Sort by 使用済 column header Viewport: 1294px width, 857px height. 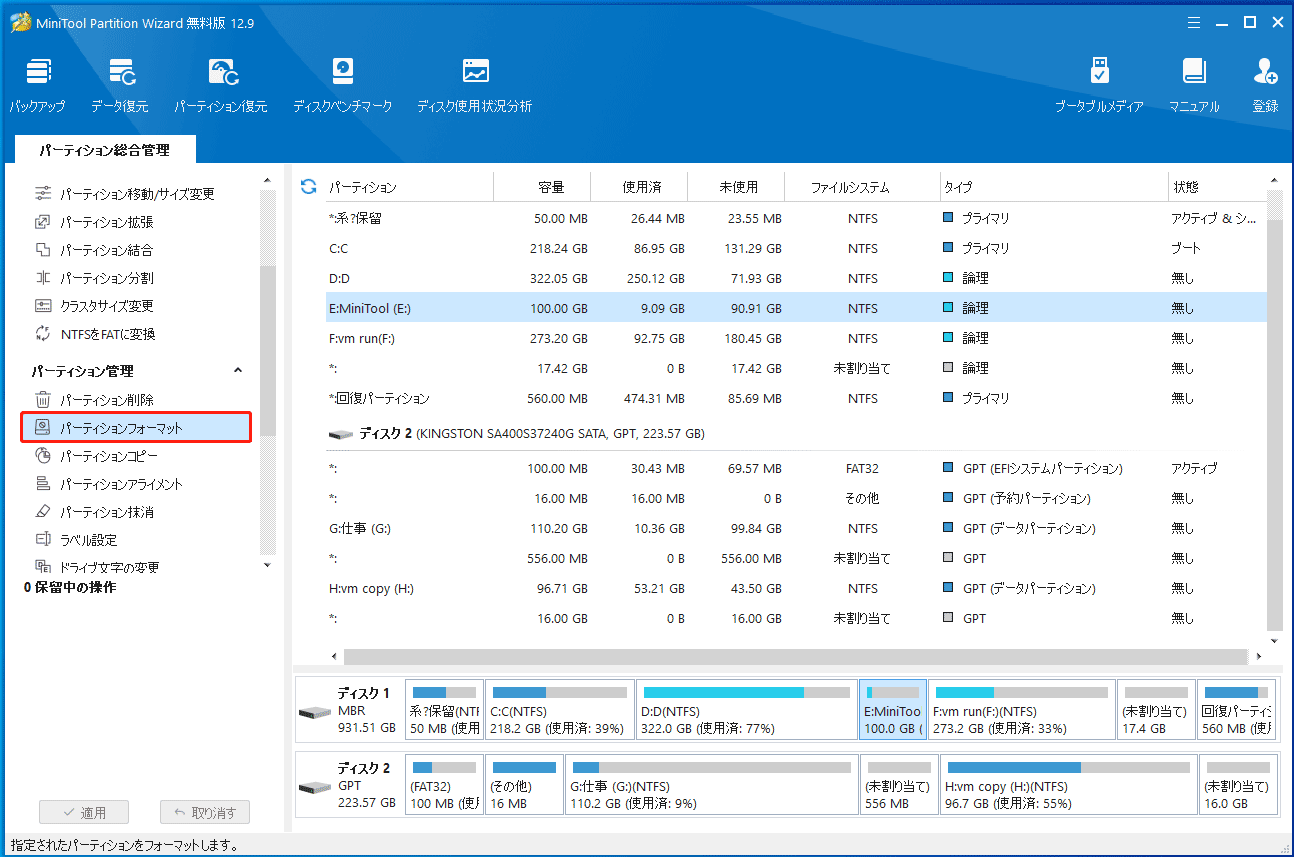(640, 187)
